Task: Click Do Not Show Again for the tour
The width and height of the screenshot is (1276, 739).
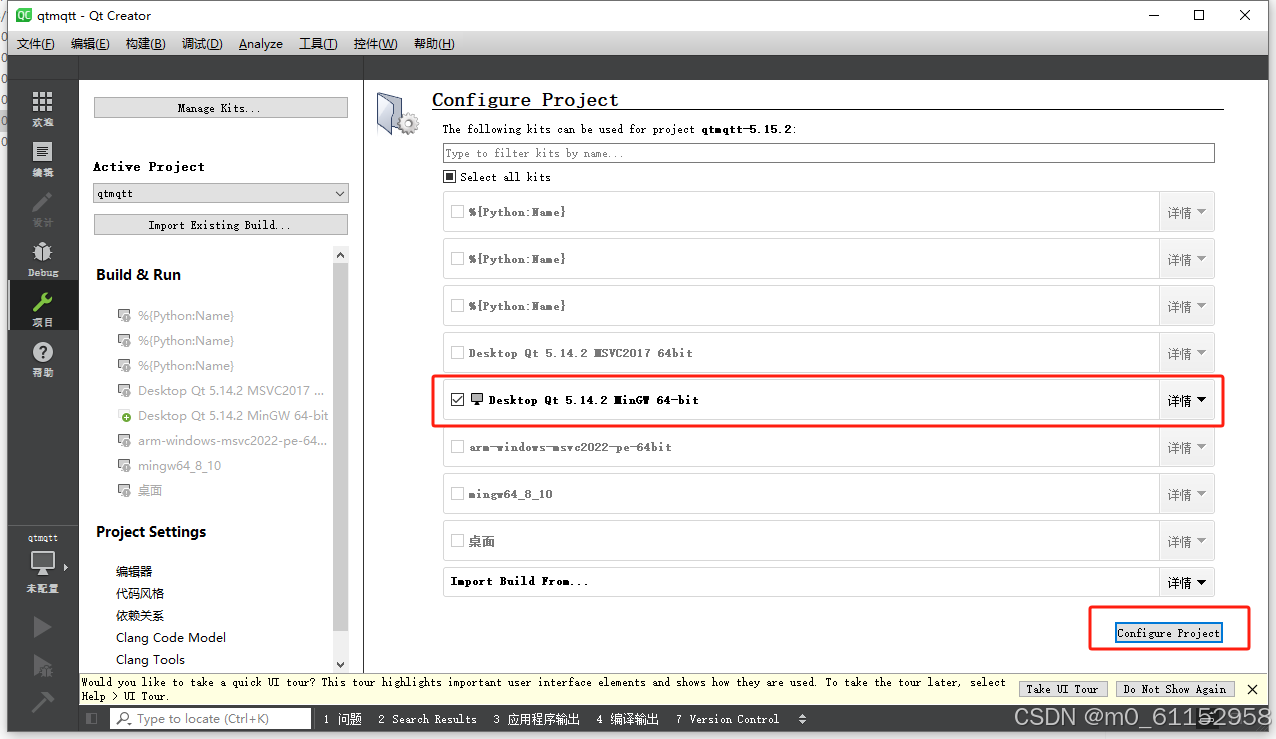Action: (x=1174, y=689)
